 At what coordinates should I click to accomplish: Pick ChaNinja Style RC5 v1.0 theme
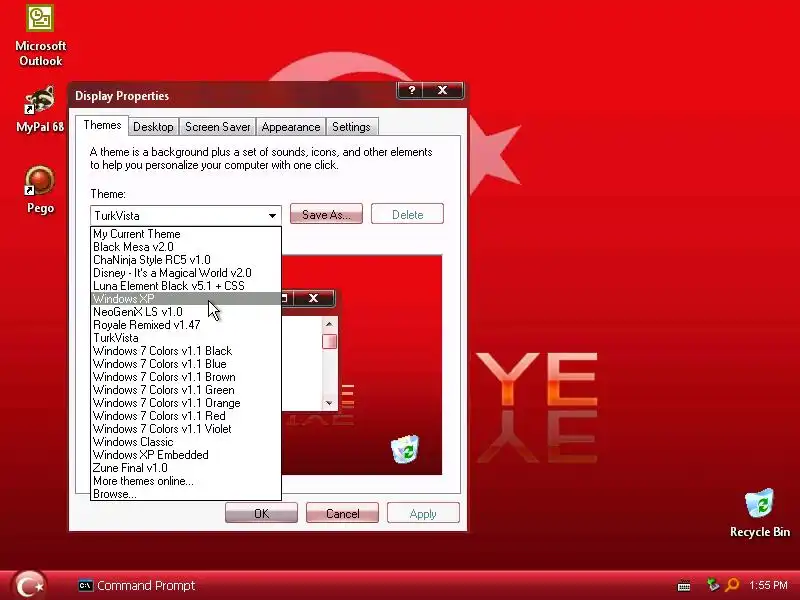coord(186,260)
